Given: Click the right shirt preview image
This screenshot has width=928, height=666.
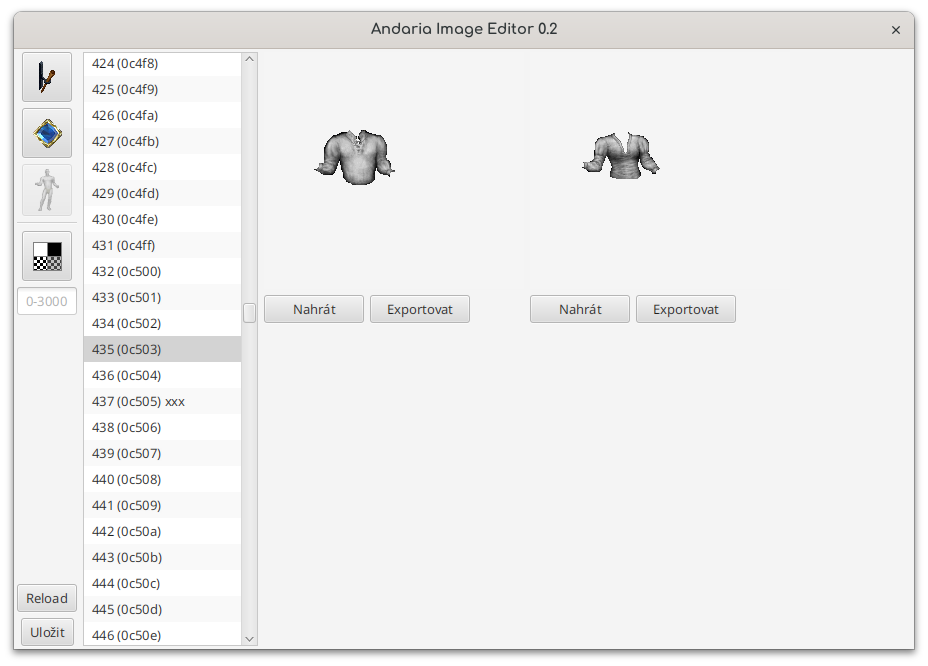Looking at the screenshot, I should click(x=621, y=156).
